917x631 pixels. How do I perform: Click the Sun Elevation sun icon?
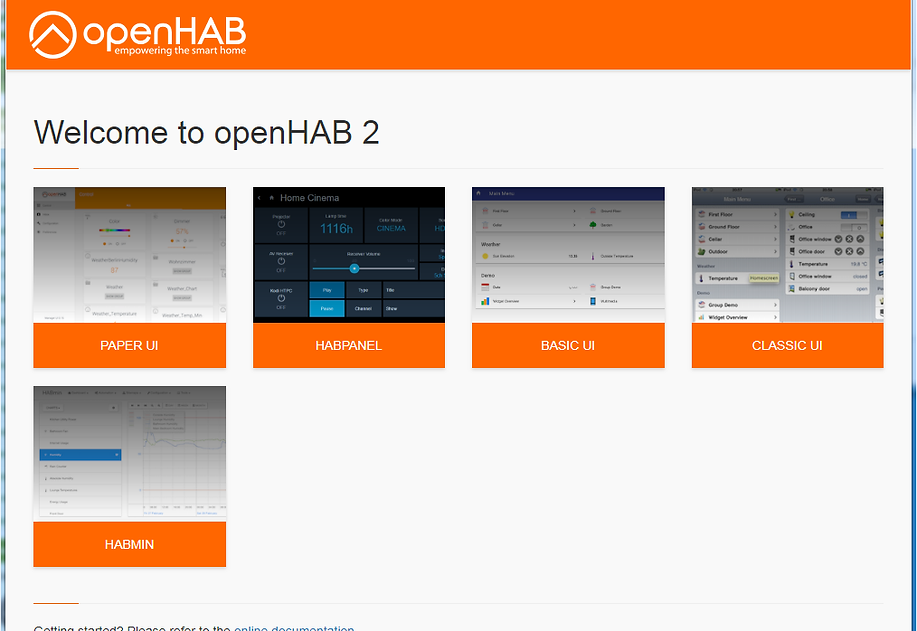[x=485, y=256]
